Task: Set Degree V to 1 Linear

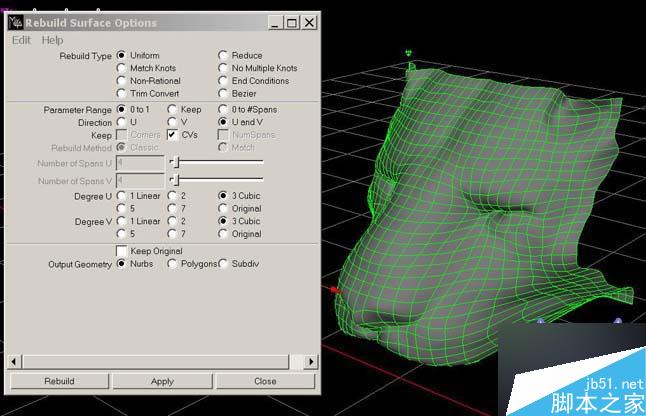Action: [x=121, y=221]
